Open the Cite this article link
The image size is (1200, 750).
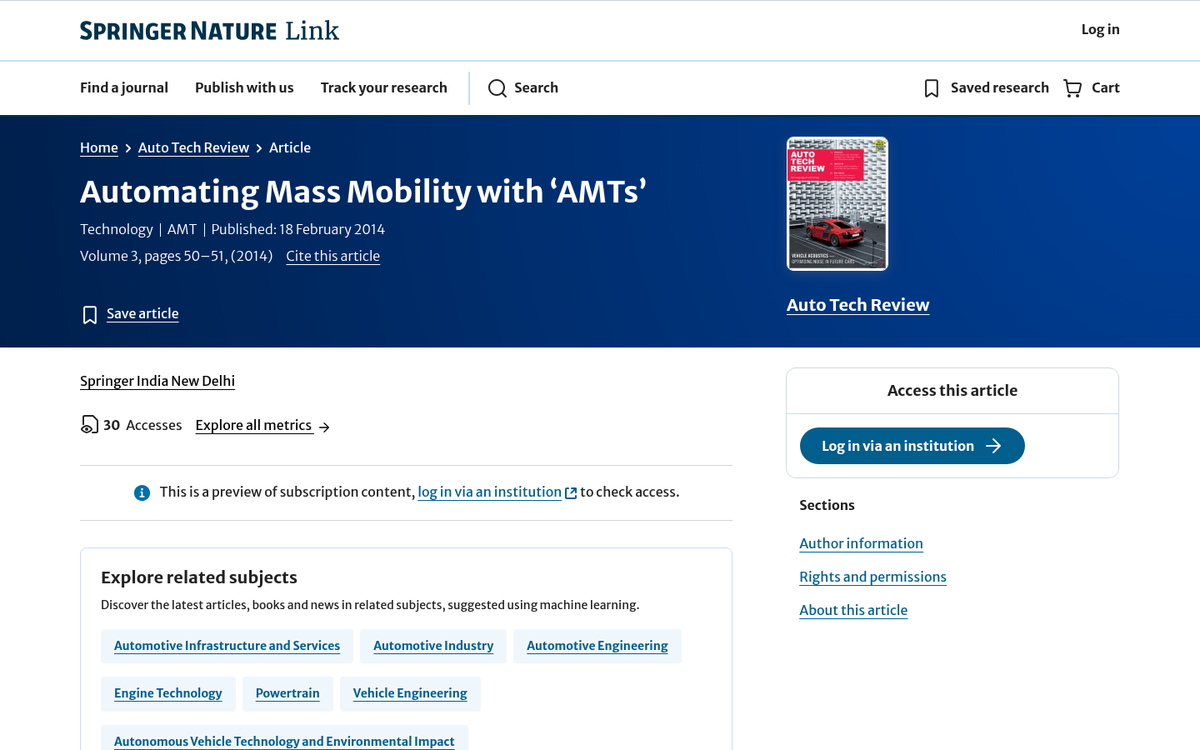click(x=333, y=256)
